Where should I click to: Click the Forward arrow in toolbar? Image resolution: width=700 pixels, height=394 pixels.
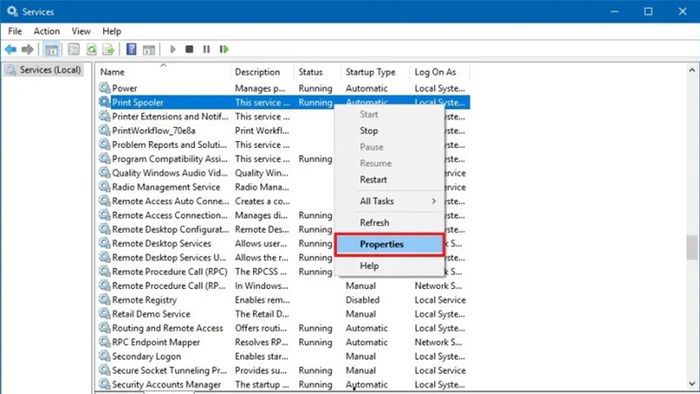[x=28, y=50]
